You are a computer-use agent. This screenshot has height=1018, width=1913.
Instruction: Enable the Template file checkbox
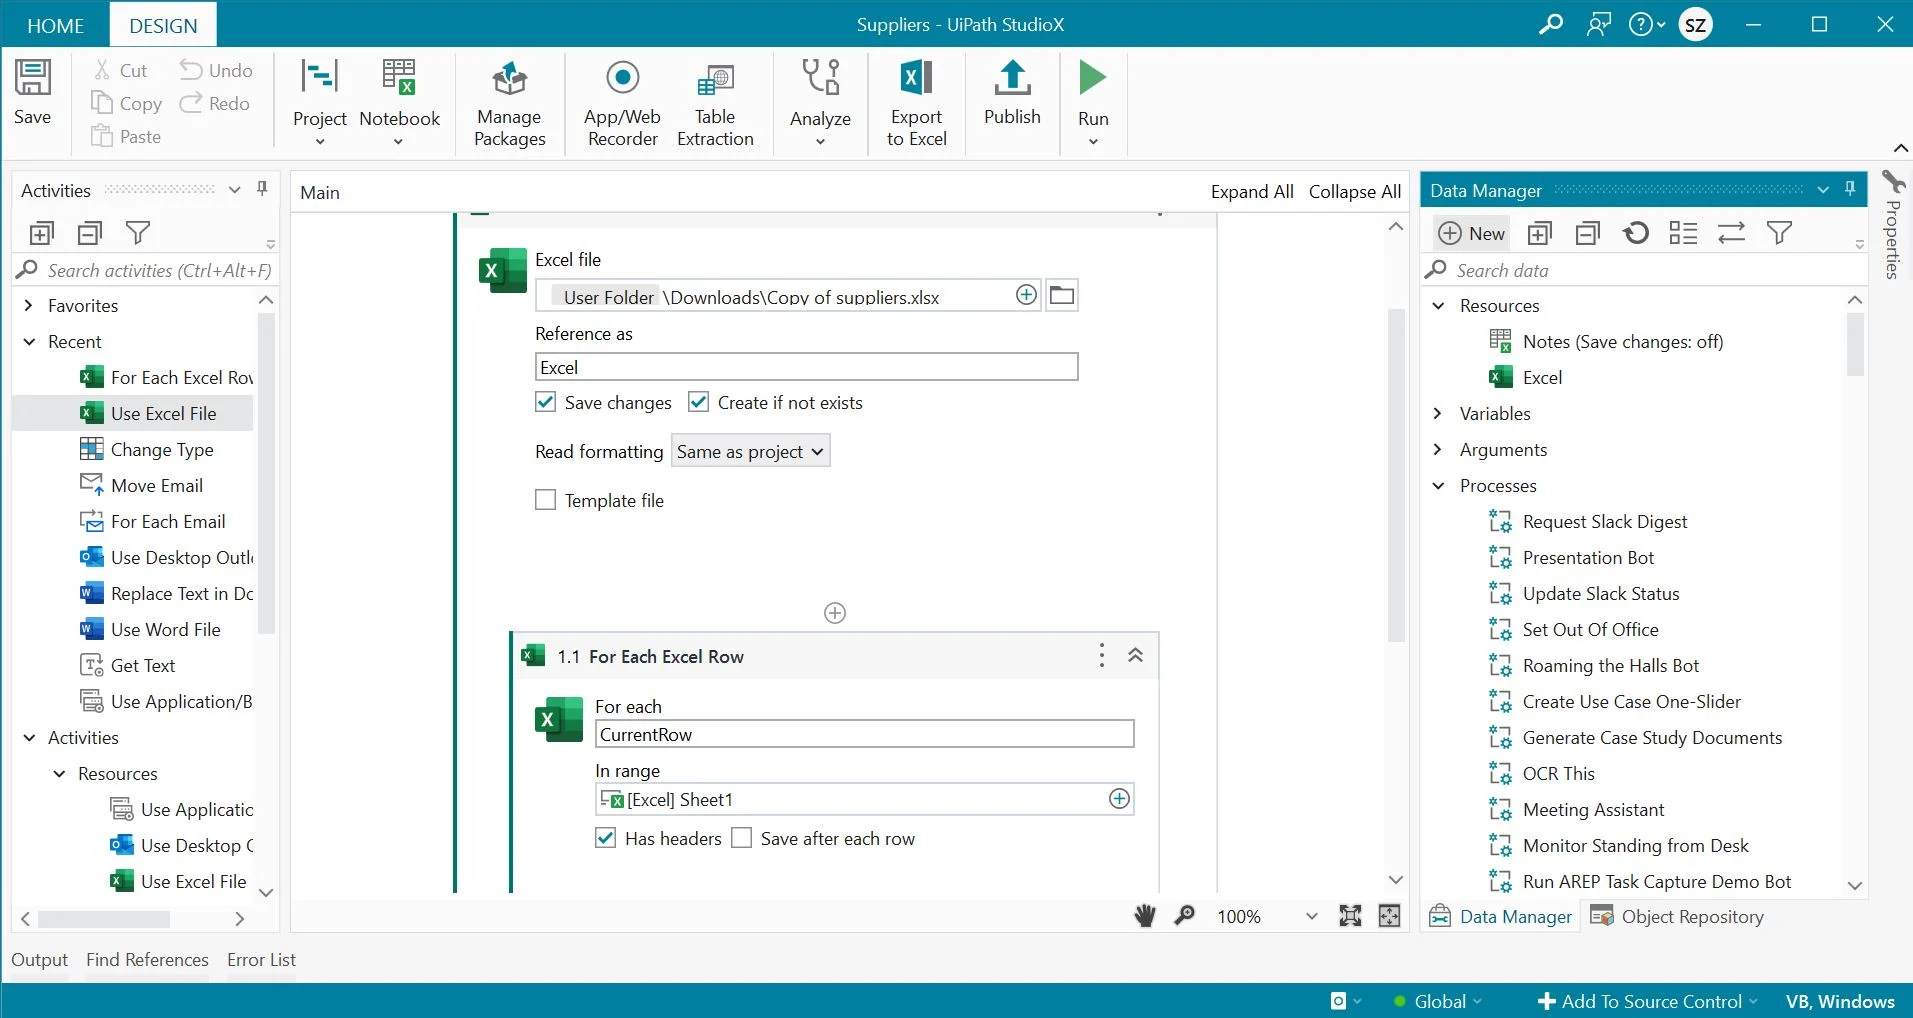tap(546, 500)
